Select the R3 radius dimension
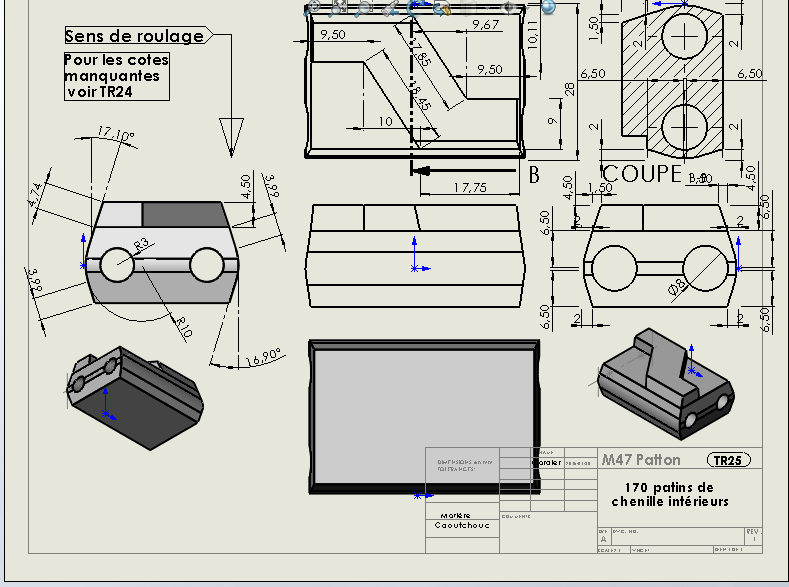 pos(142,244)
